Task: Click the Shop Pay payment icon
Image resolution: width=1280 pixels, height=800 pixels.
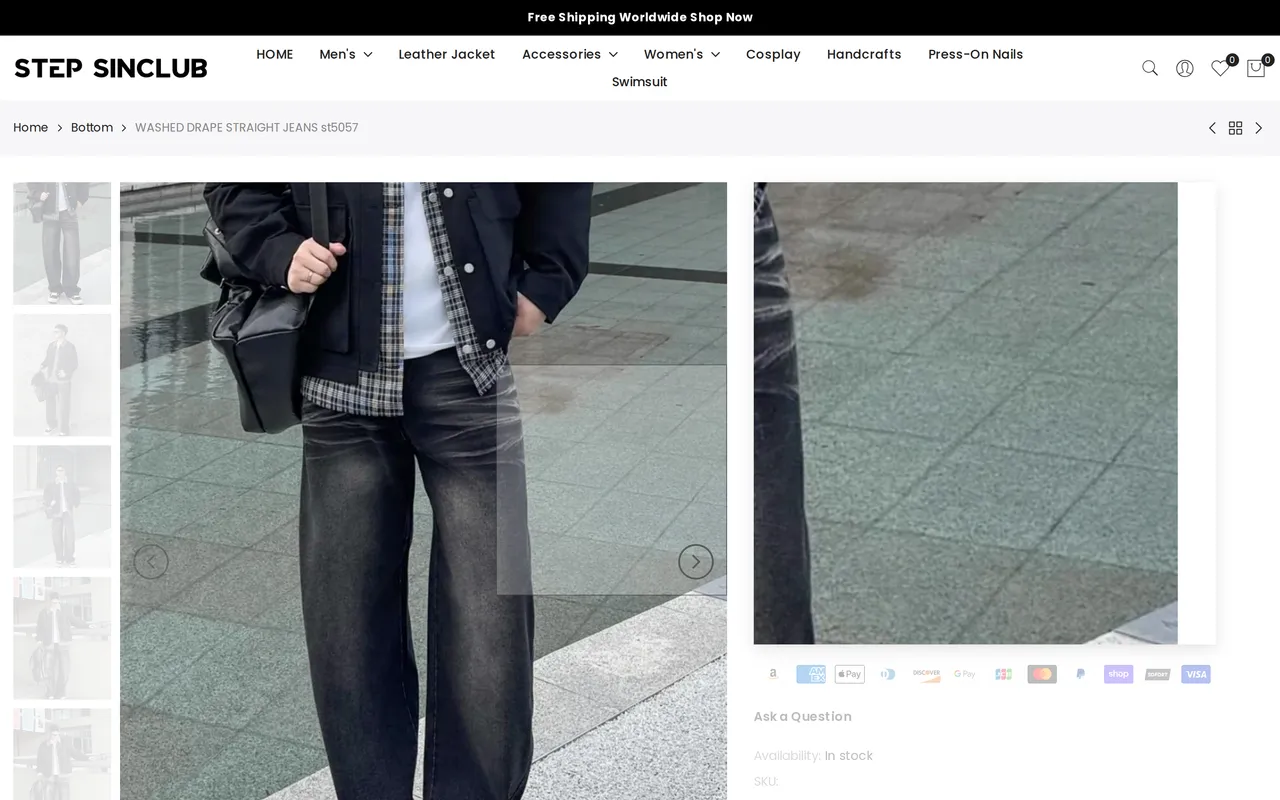Action: (x=1119, y=674)
